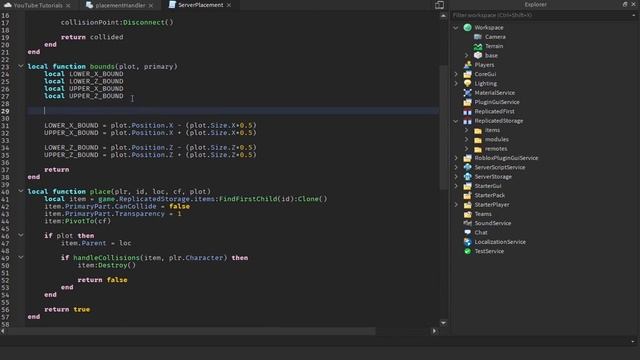The height and width of the screenshot is (360, 640).
Task: Fold the bounds function in the code gutter
Action: pos(20,66)
